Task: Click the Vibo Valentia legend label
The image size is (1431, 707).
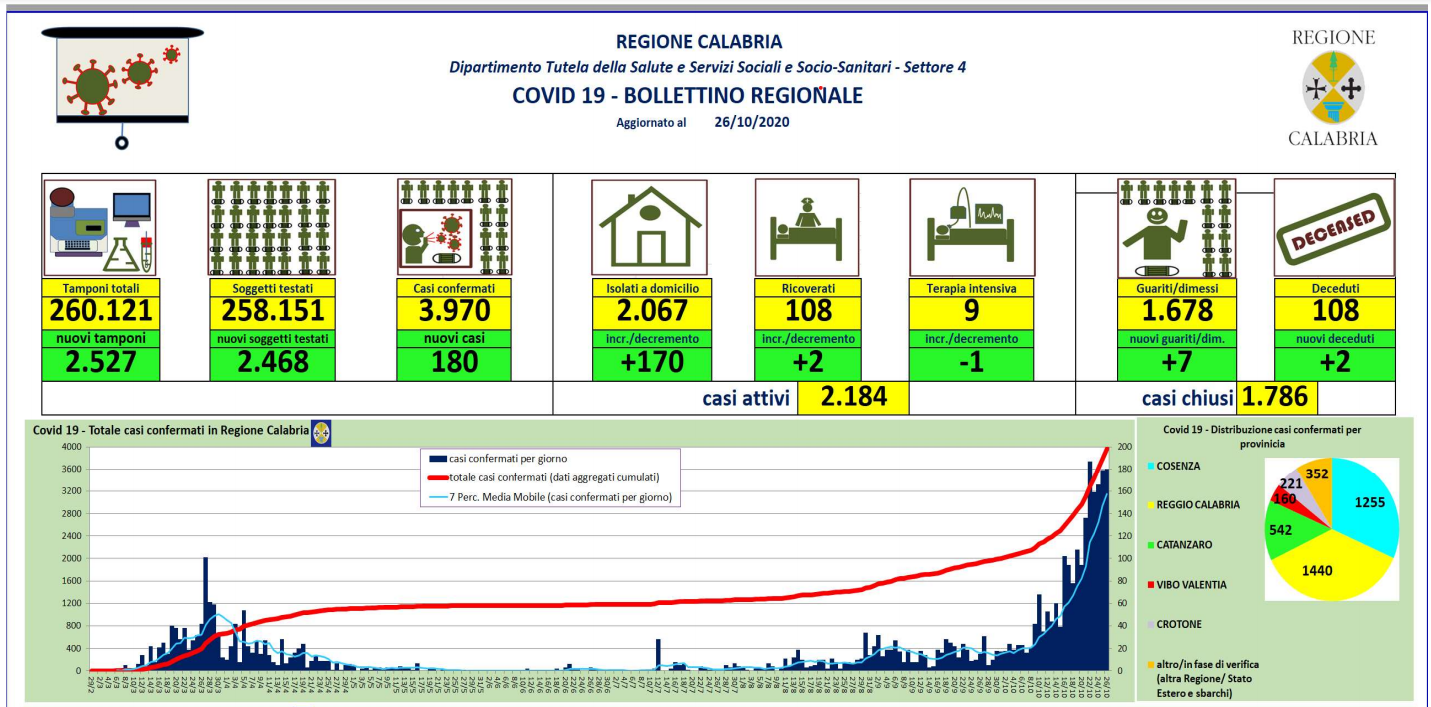Action: click(x=1194, y=584)
